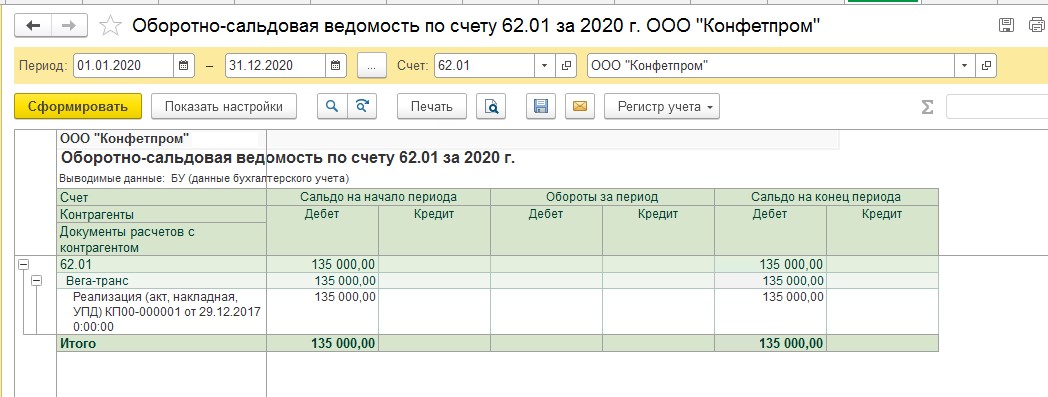Screen dimensions: 1048x397
Task: Open the account 62.01 dropdown list
Action: (x=544, y=65)
